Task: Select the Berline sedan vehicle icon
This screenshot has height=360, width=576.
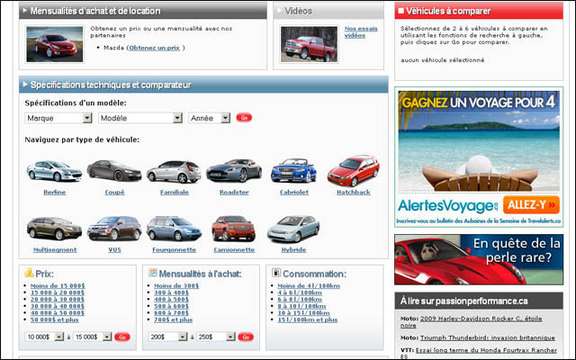Action: (54, 171)
